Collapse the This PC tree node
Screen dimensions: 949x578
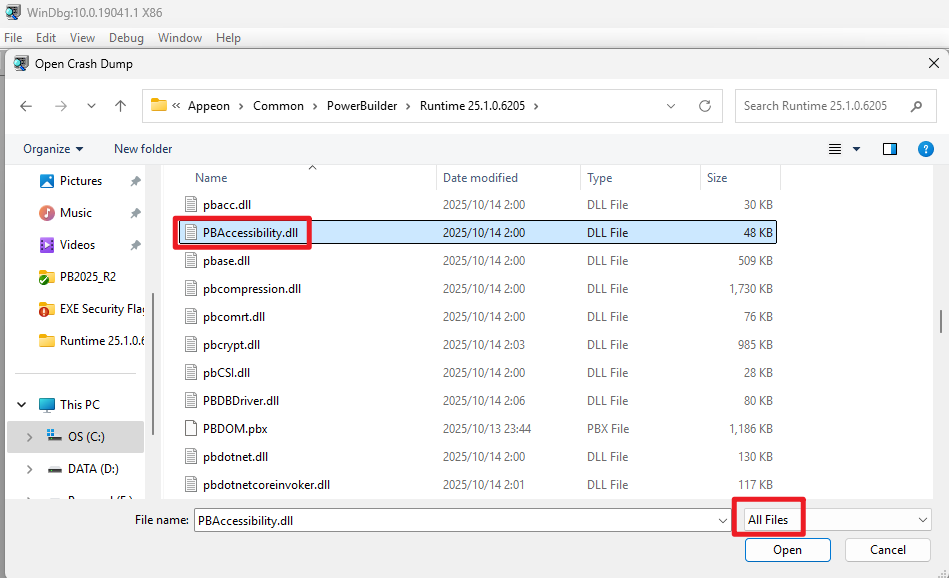coord(22,405)
